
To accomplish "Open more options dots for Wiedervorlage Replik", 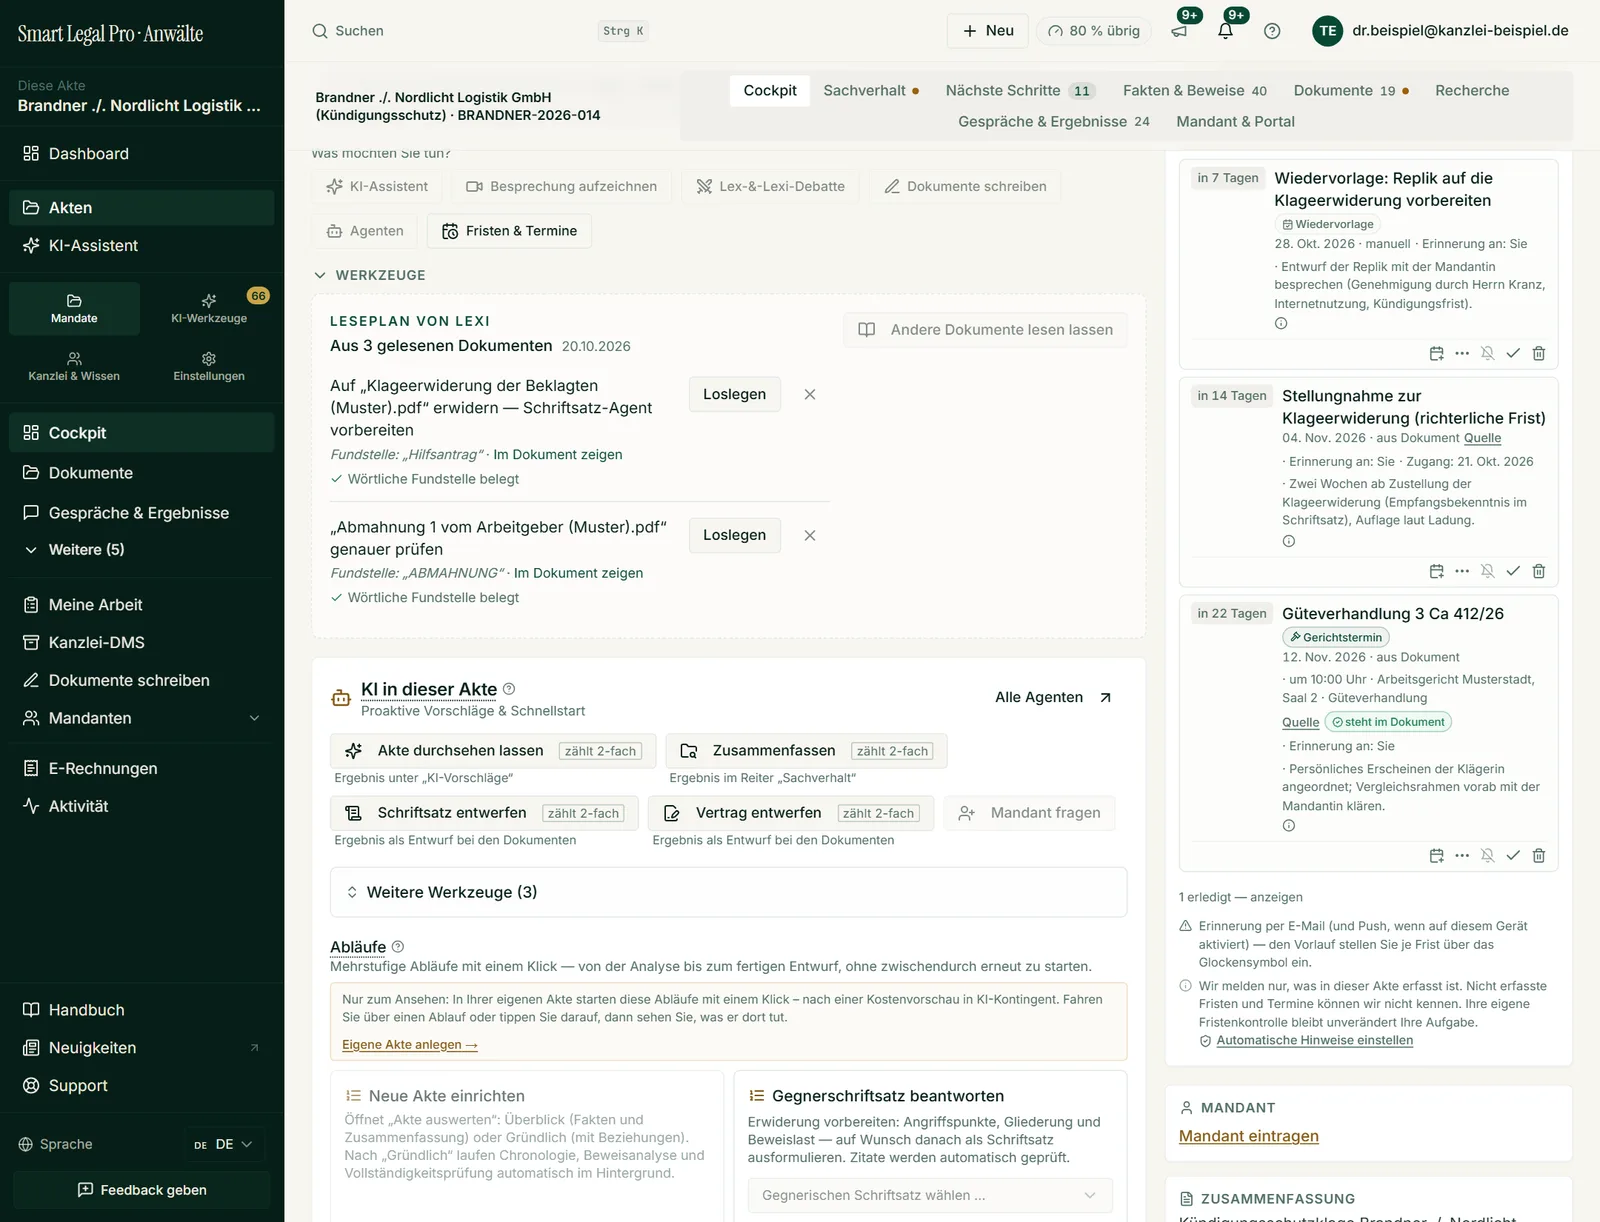I will point(1462,353).
